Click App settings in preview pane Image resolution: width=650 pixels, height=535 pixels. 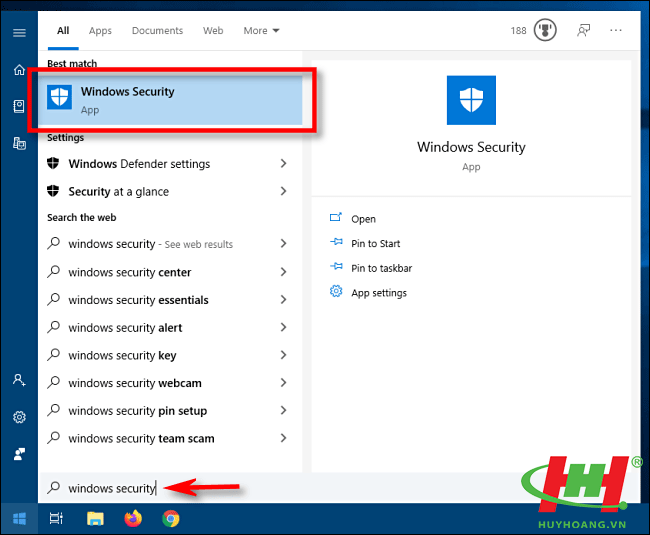pos(379,293)
